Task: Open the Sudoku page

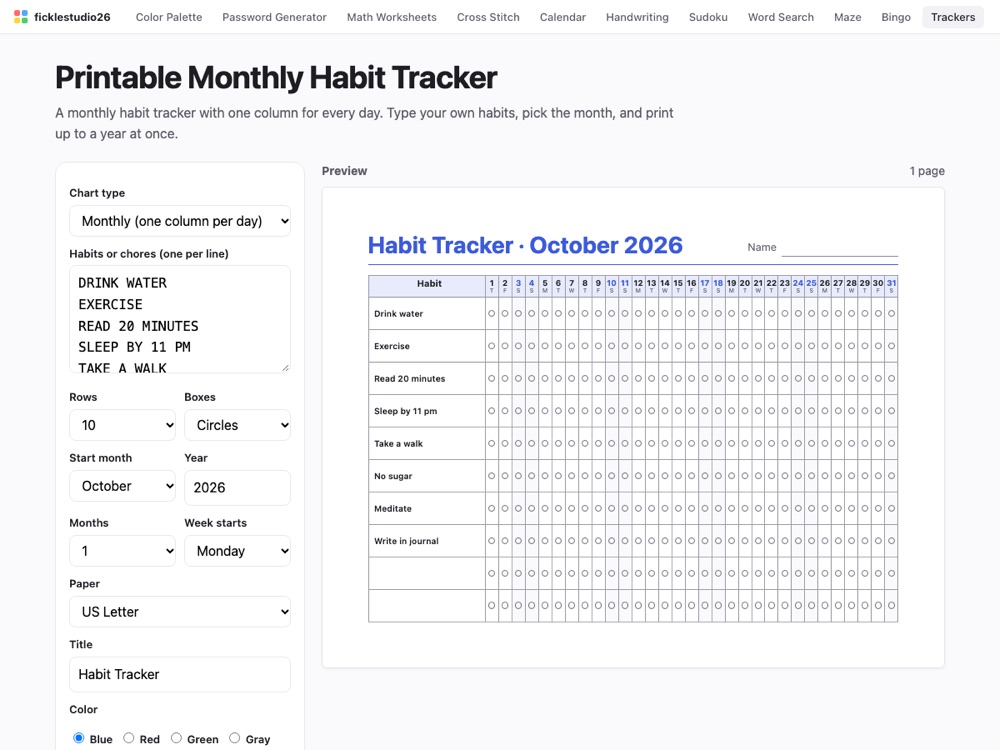Action: pos(708,17)
